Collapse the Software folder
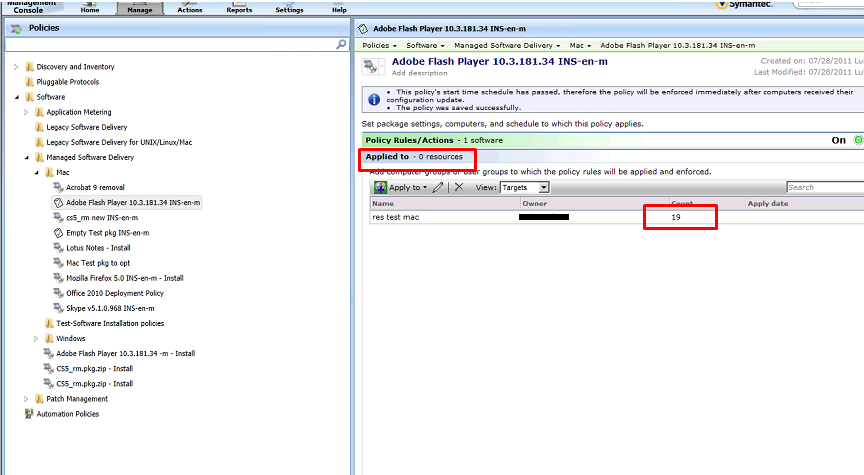Screen dimensions: 864x475 coord(16,97)
